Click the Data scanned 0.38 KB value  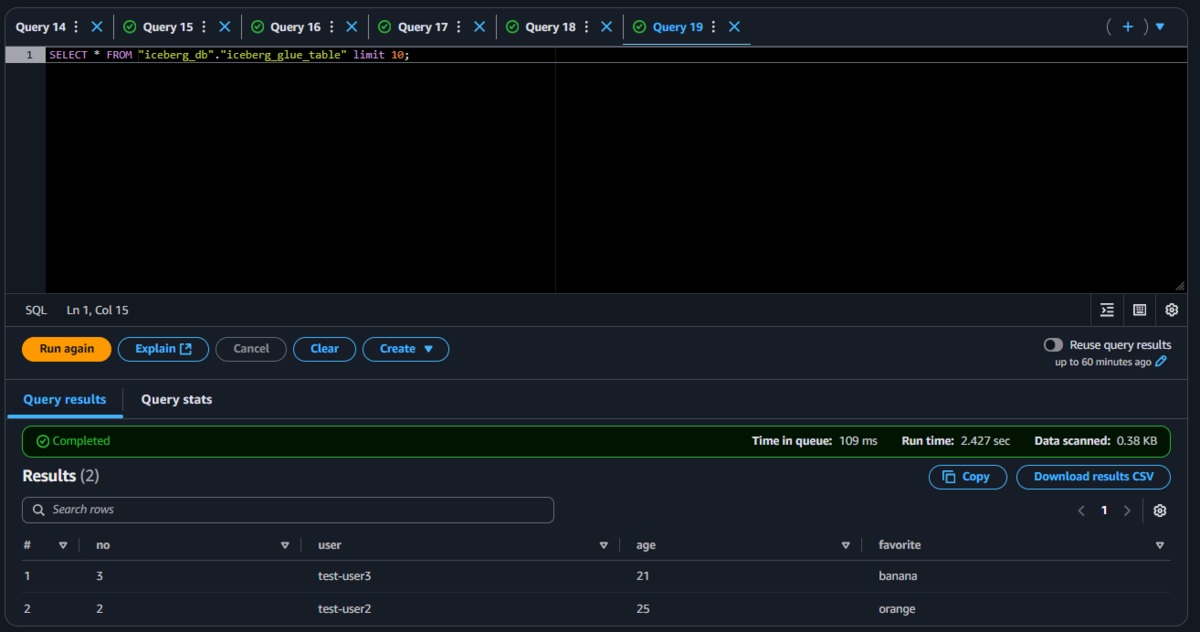(x=1137, y=441)
